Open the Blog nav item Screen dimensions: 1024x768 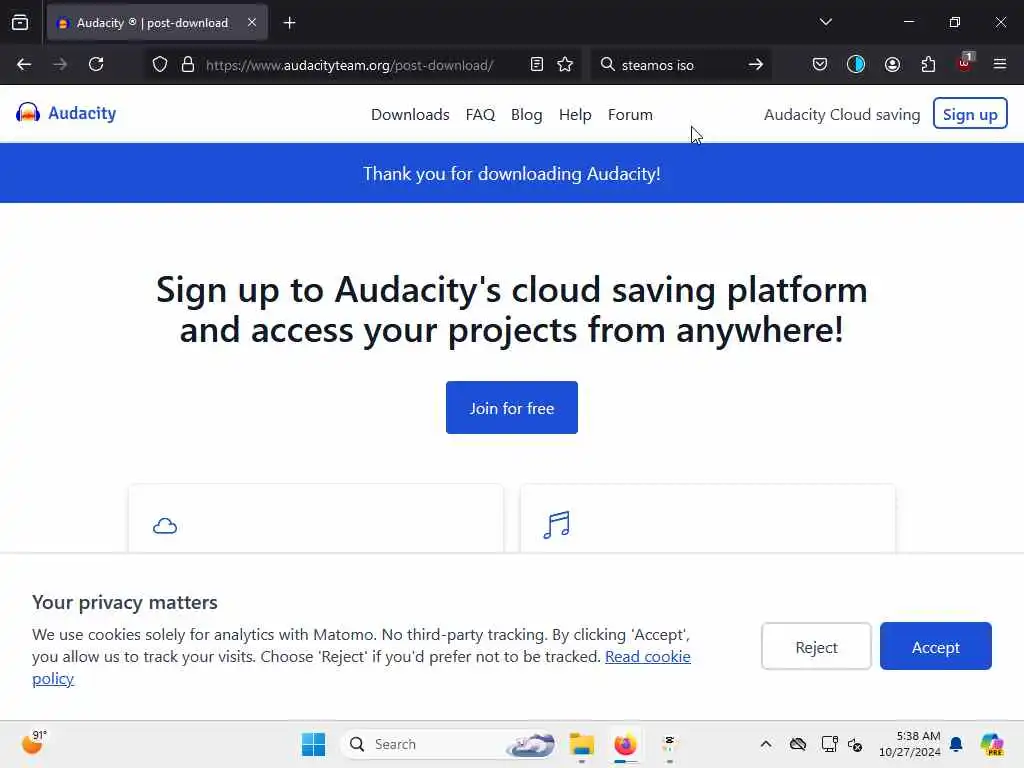(x=526, y=115)
